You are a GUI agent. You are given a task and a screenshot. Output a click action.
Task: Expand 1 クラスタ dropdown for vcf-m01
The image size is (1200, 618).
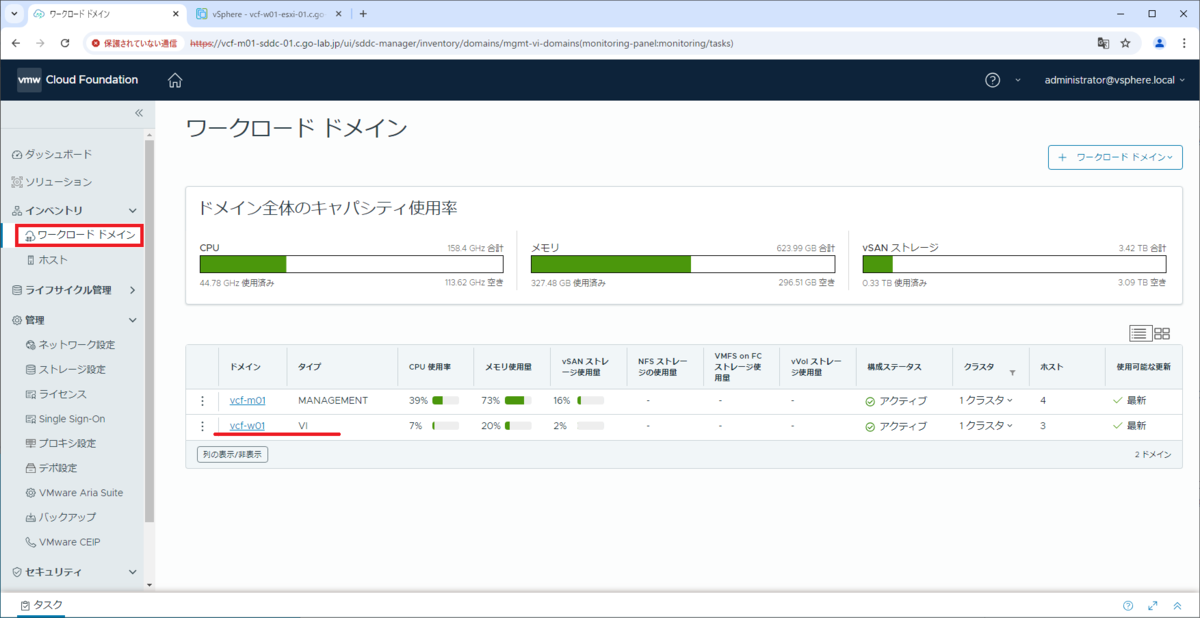986,401
